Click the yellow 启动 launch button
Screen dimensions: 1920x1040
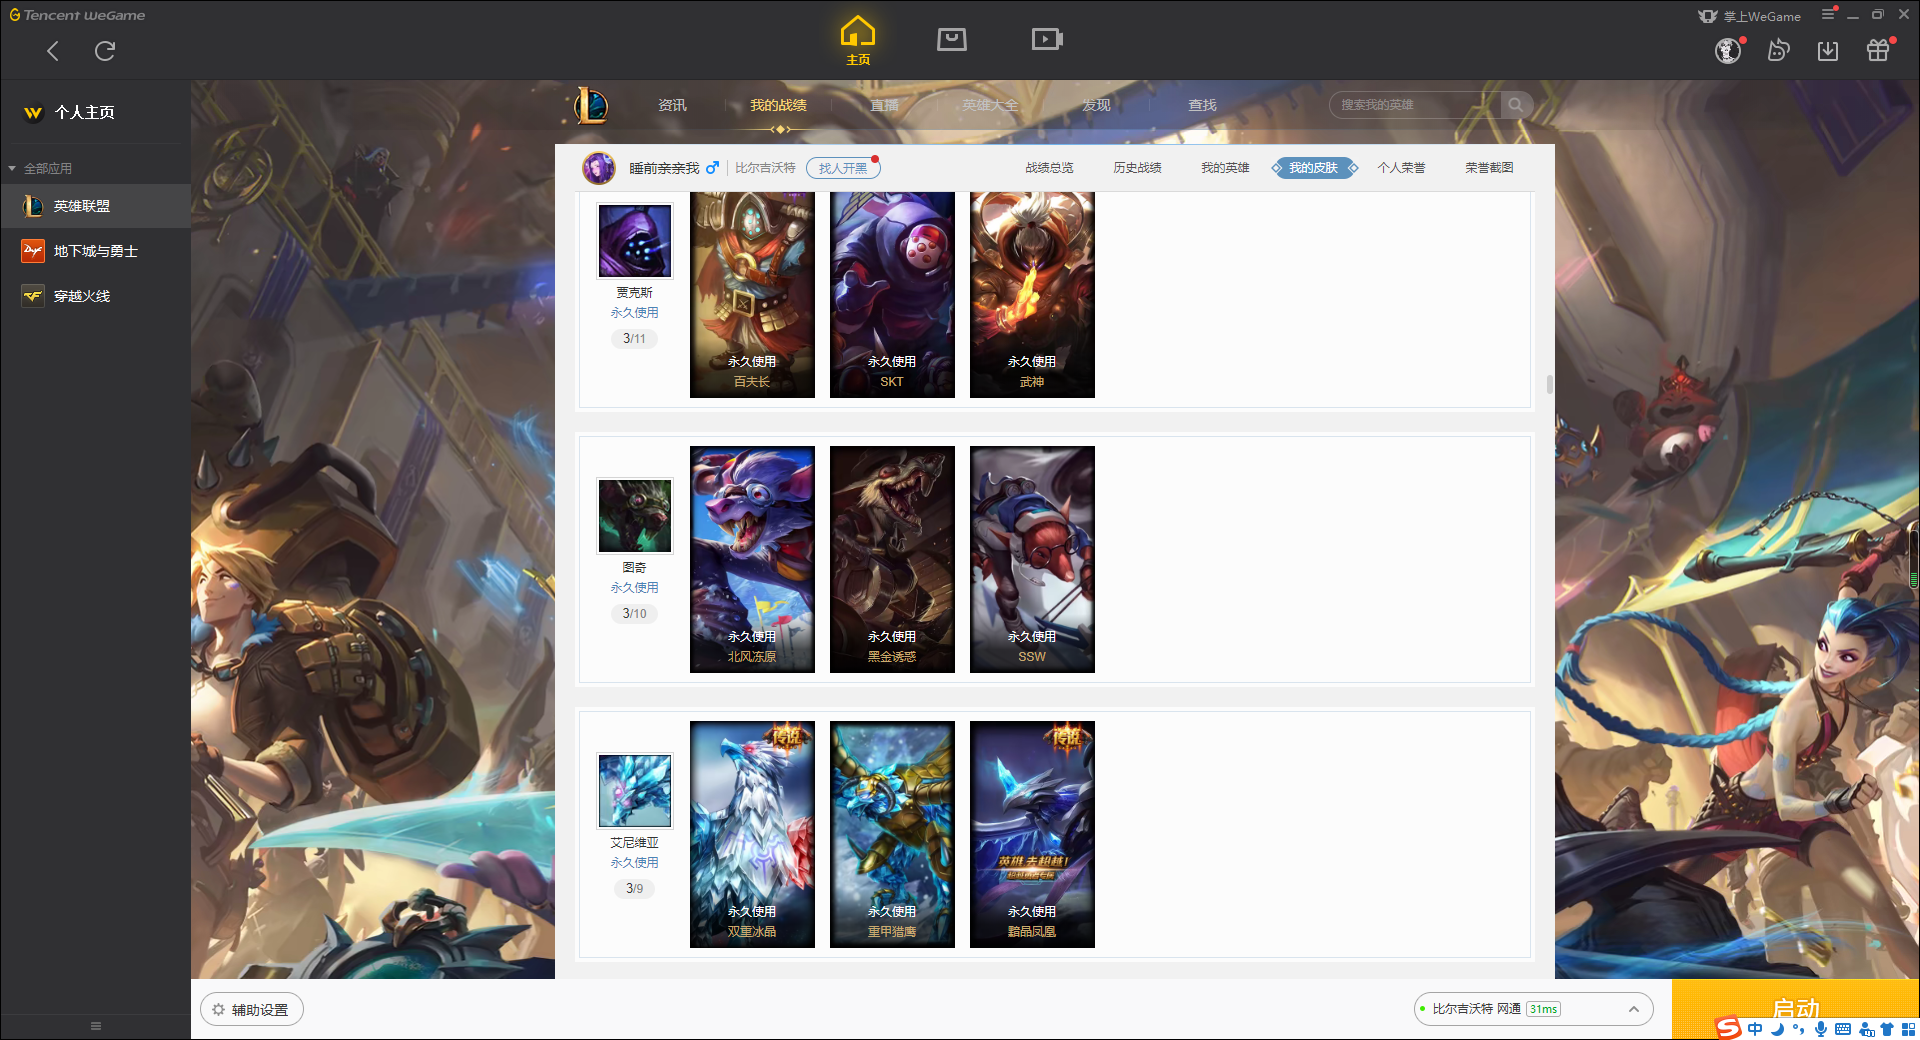click(1795, 1009)
